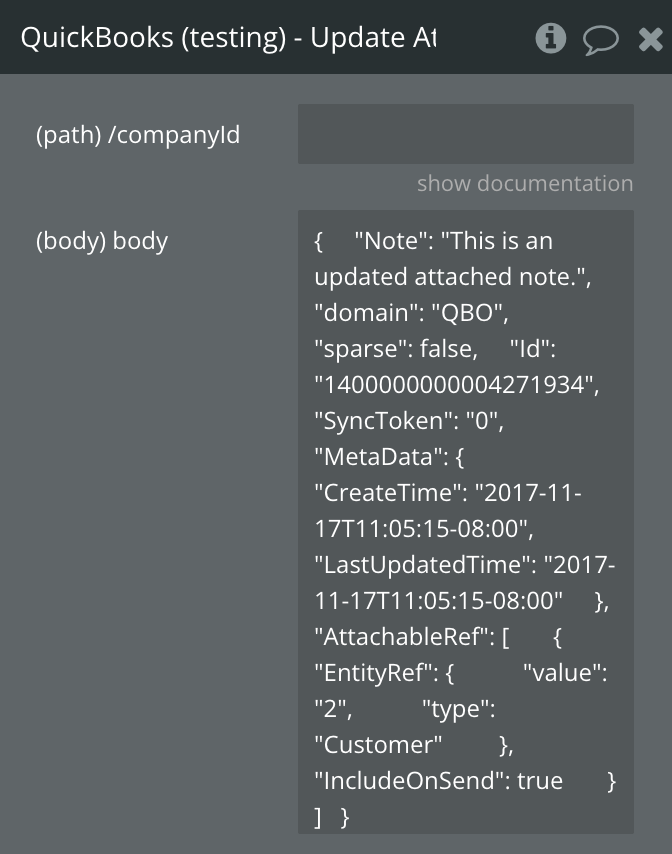The width and height of the screenshot is (672, 854).
Task: Click the 'show documentation' link
Action: pyautogui.click(x=524, y=183)
